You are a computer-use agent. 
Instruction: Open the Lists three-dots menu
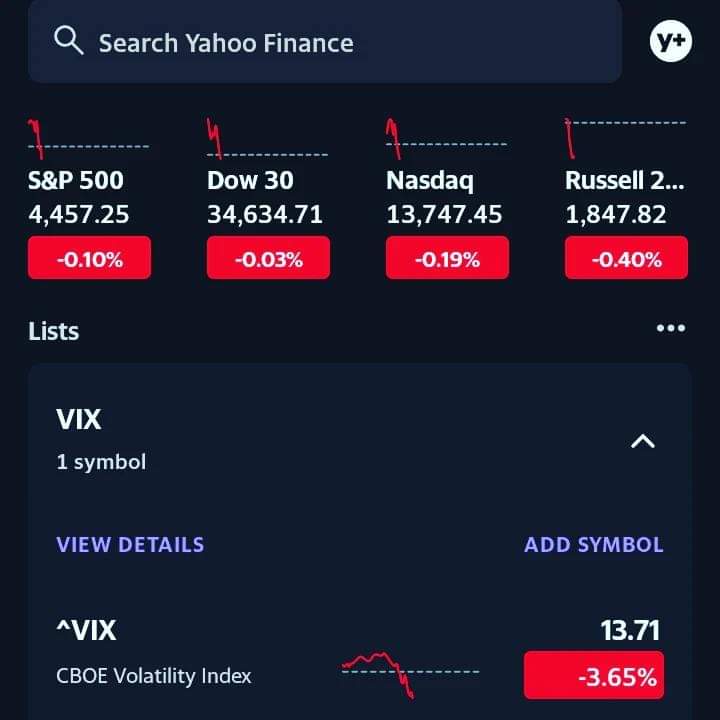tap(671, 328)
